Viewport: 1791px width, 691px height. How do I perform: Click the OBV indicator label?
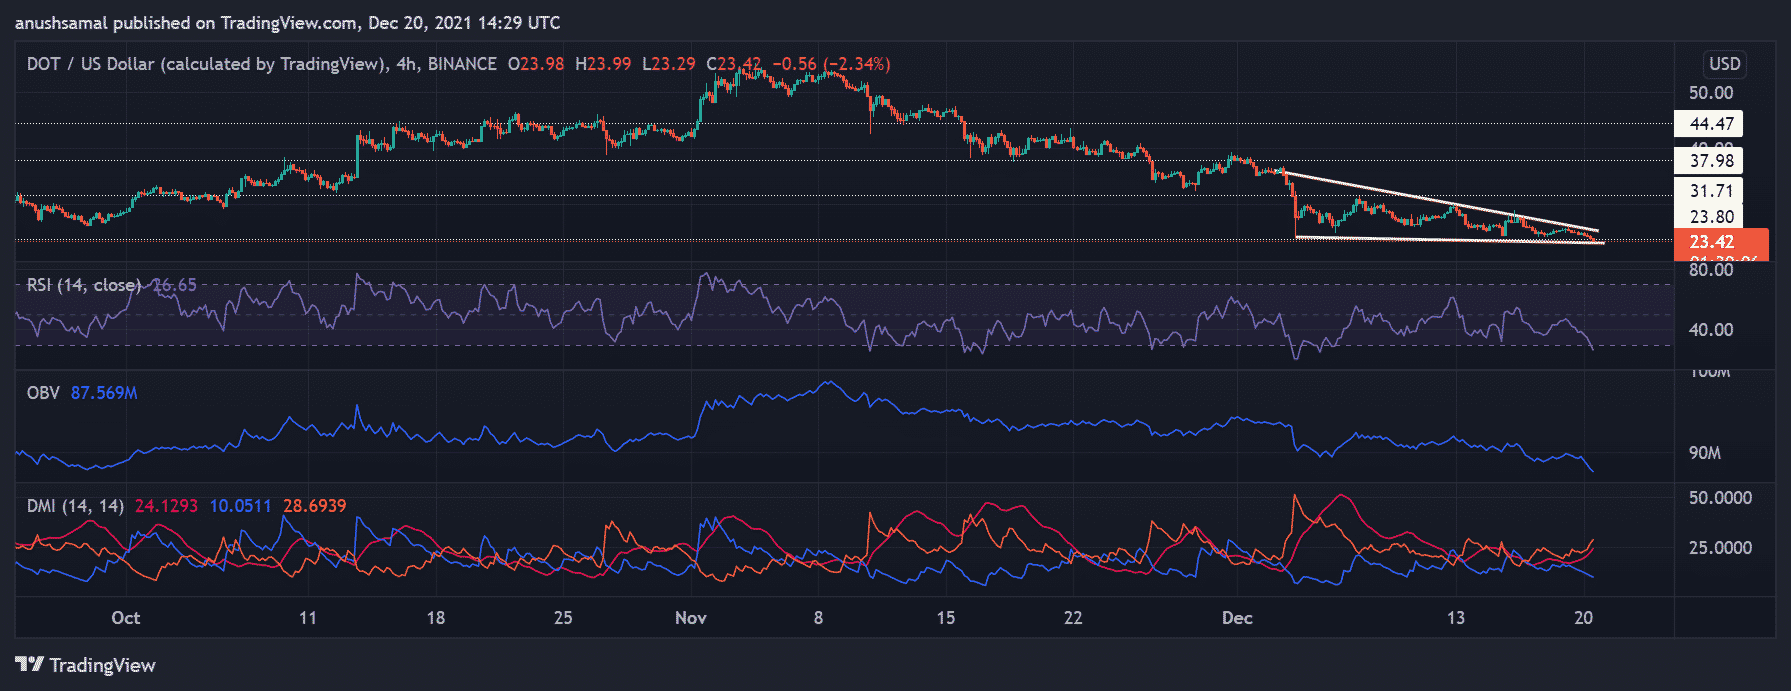tap(43, 393)
